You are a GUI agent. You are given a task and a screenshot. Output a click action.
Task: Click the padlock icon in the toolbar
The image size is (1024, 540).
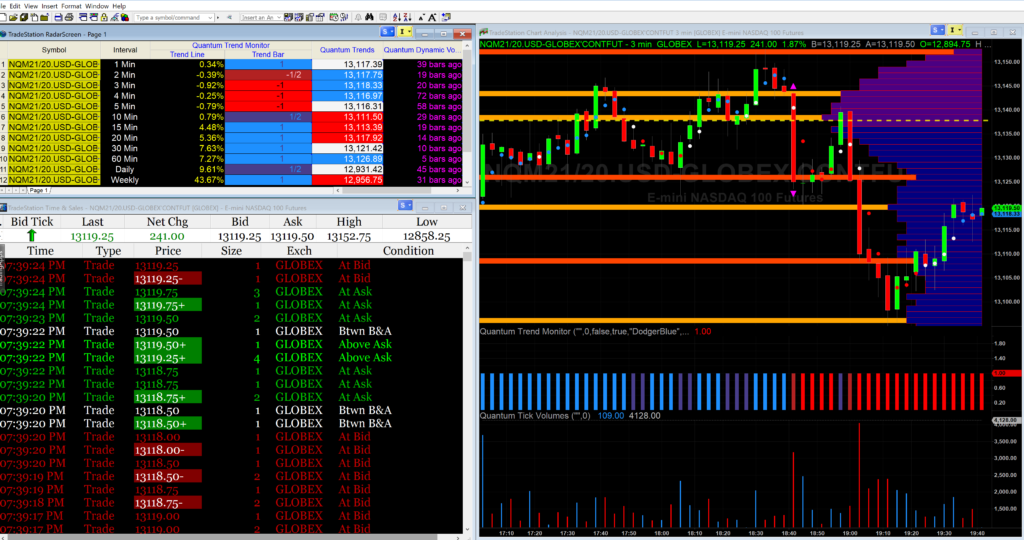(104, 17)
